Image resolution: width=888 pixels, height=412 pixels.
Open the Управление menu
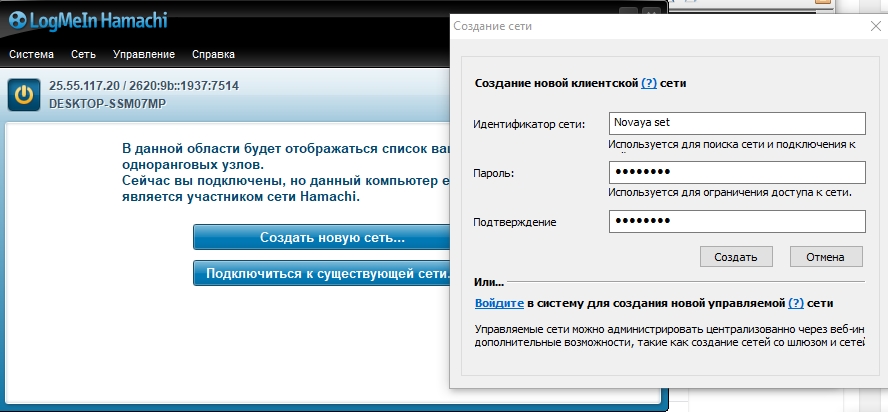click(x=144, y=54)
